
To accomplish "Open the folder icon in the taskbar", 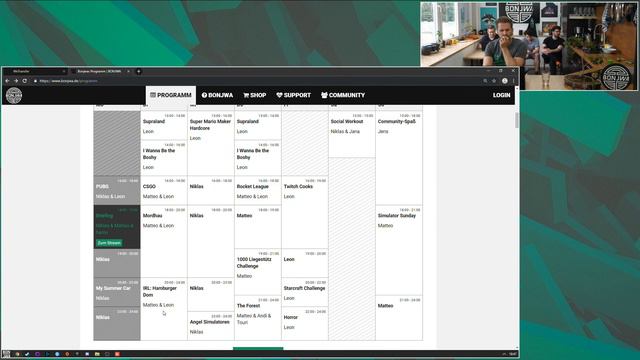I will click(x=97, y=354).
